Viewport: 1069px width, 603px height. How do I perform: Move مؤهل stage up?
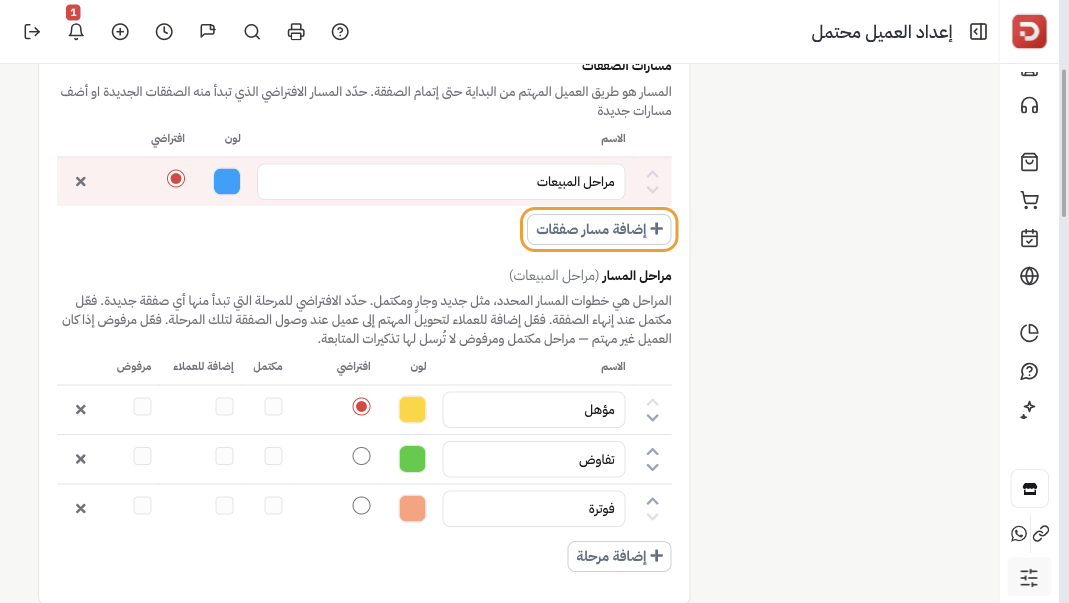[x=652, y=402]
